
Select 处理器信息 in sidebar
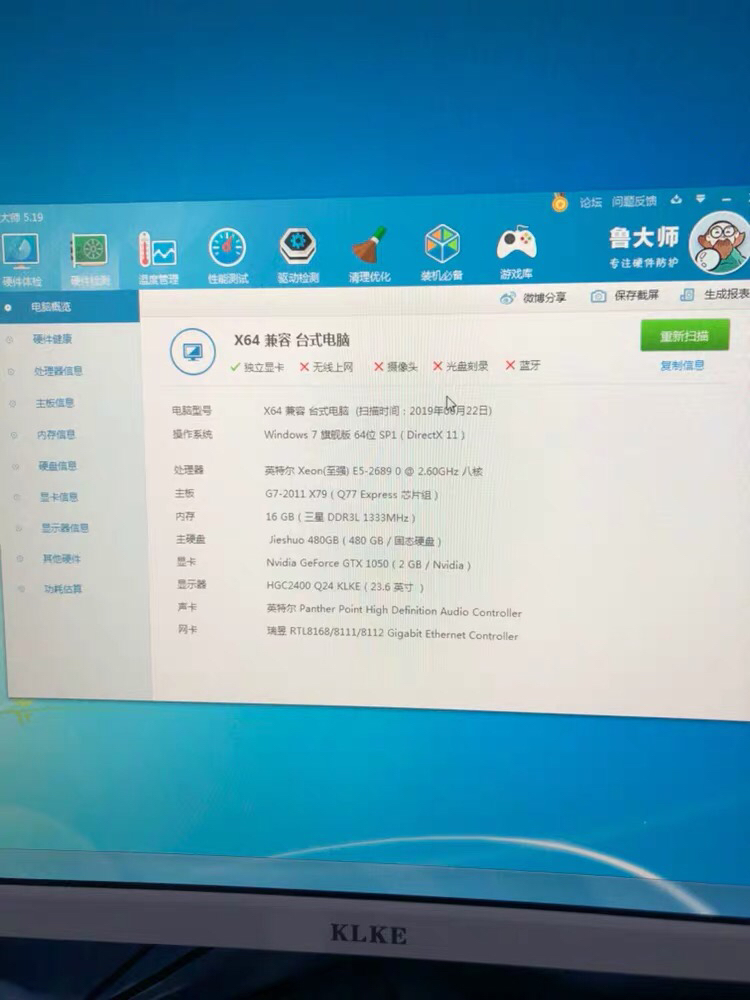58,371
